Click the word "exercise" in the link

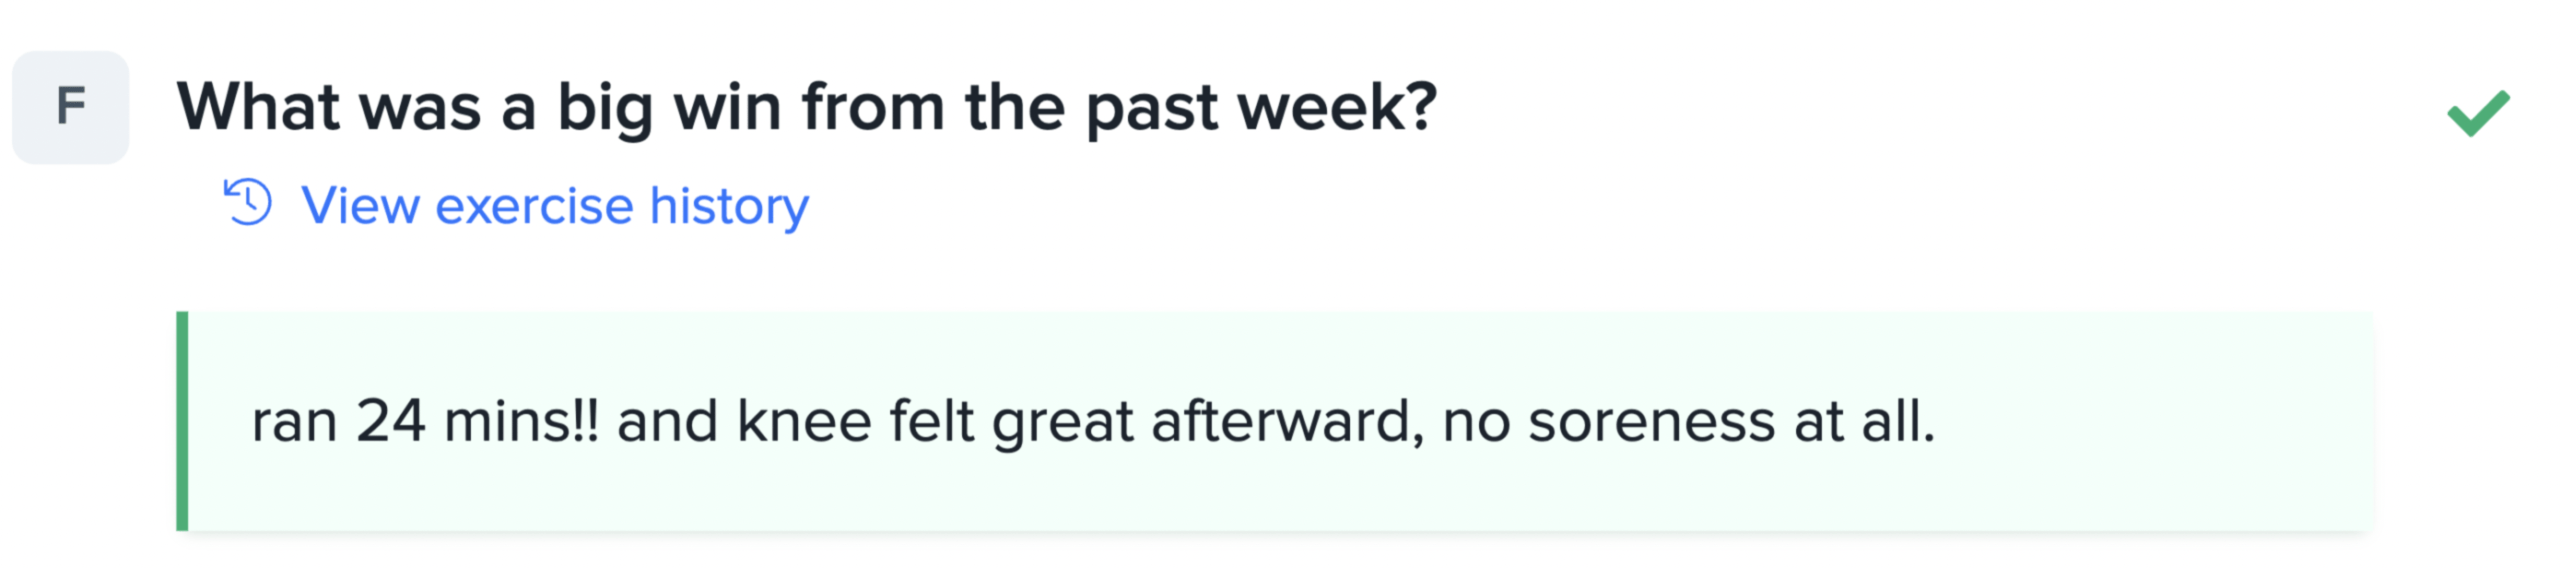(x=534, y=205)
